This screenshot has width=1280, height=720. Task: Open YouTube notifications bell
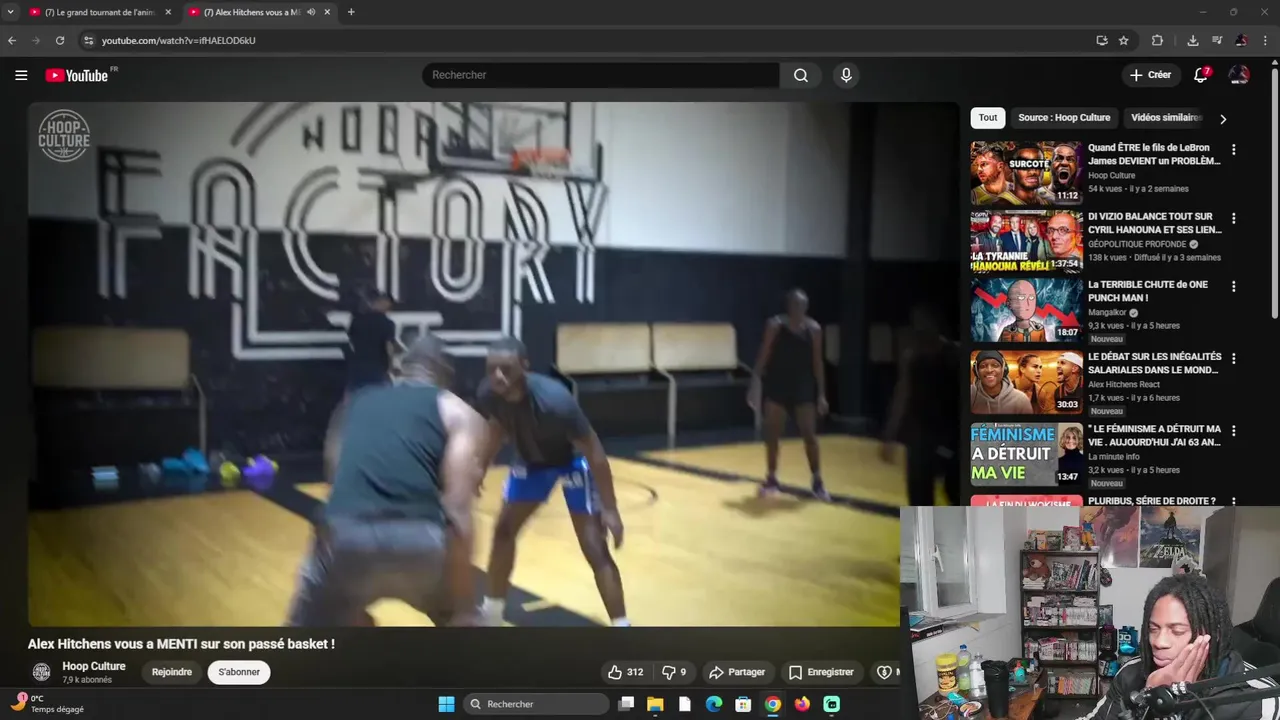tap(1201, 75)
